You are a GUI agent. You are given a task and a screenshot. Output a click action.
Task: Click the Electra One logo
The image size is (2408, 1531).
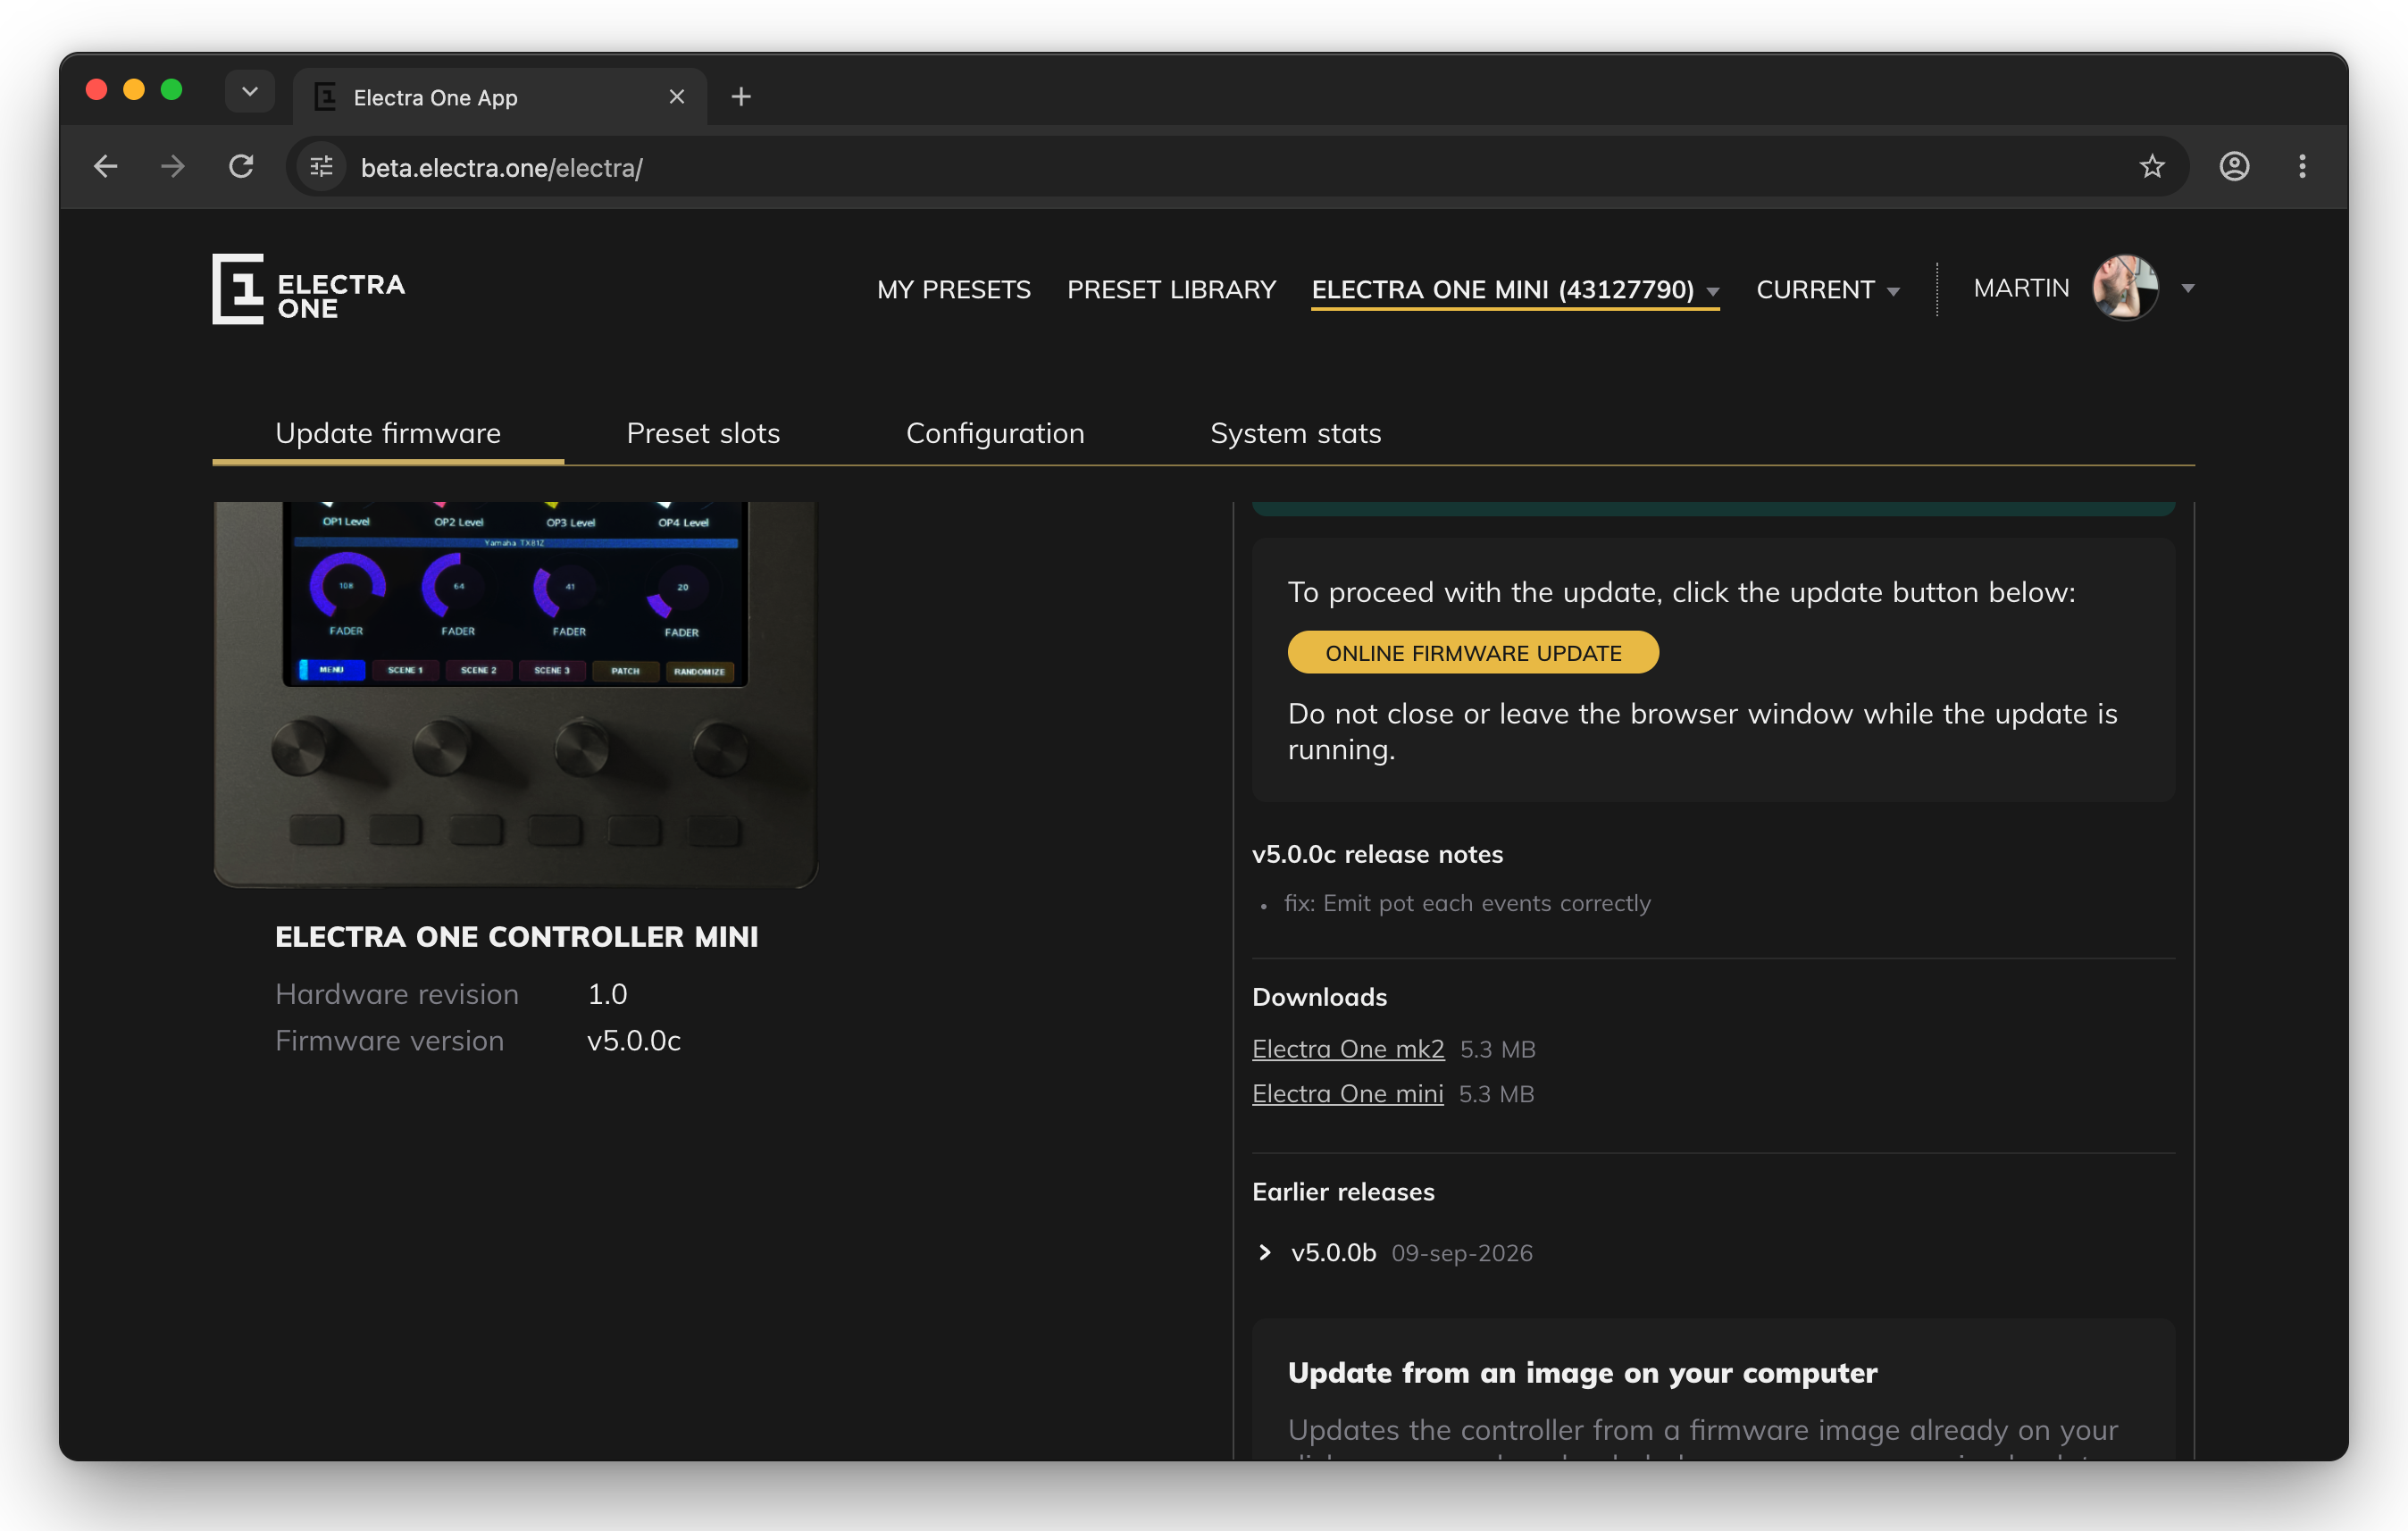click(x=308, y=289)
